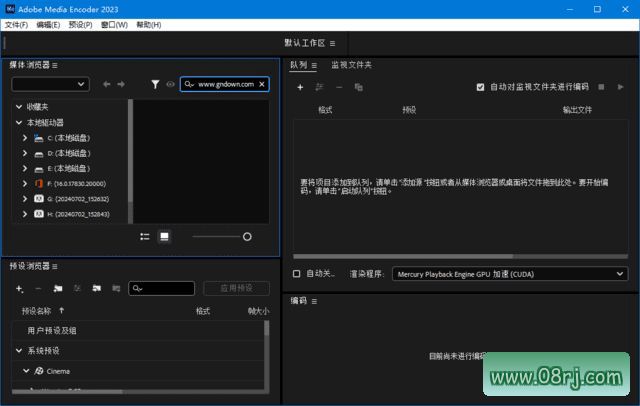Viewport: 640px width, 406px height.
Task: Expand the H: (20240702_152843) drive node
Action: [x=25, y=214]
